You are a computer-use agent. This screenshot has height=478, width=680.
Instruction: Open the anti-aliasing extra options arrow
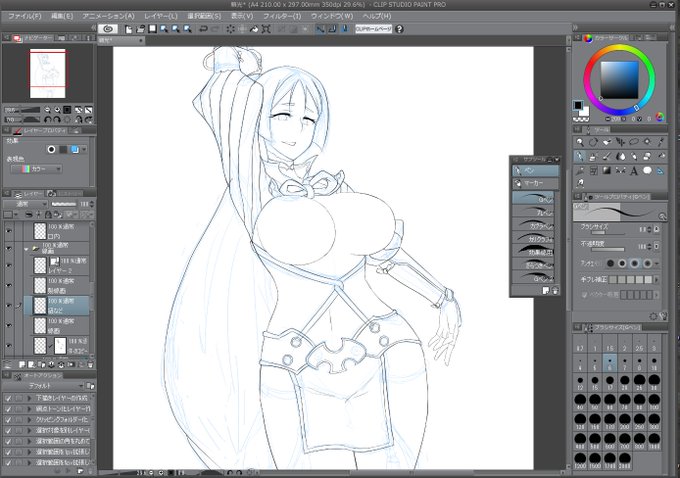657,263
